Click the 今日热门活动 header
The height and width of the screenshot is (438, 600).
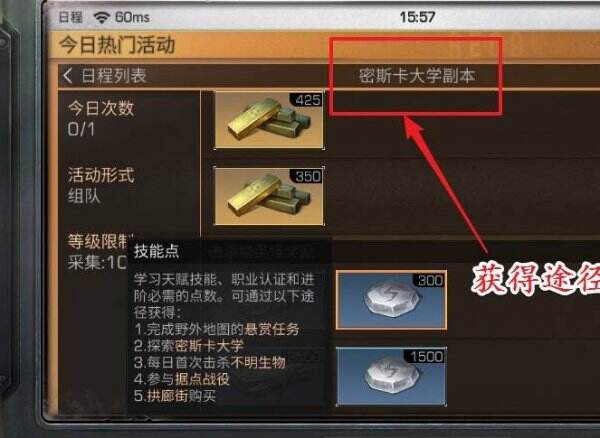point(117,45)
